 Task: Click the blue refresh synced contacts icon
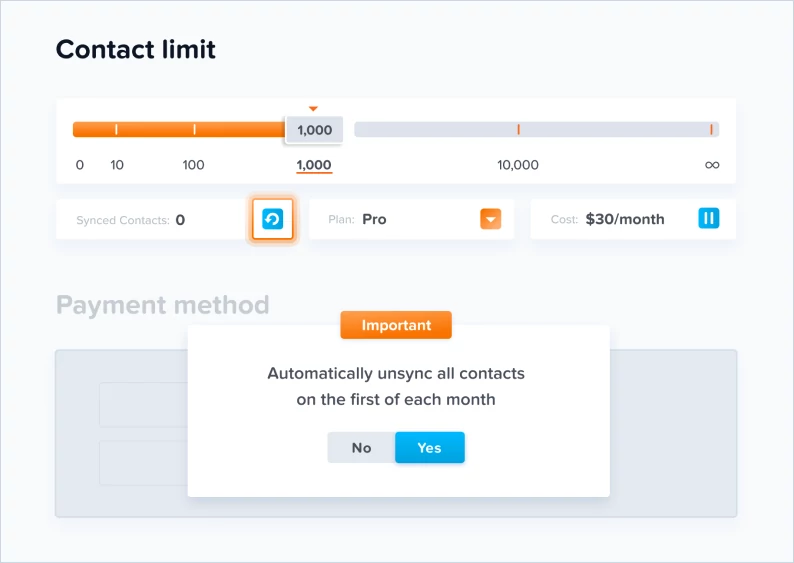(x=272, y=219)
